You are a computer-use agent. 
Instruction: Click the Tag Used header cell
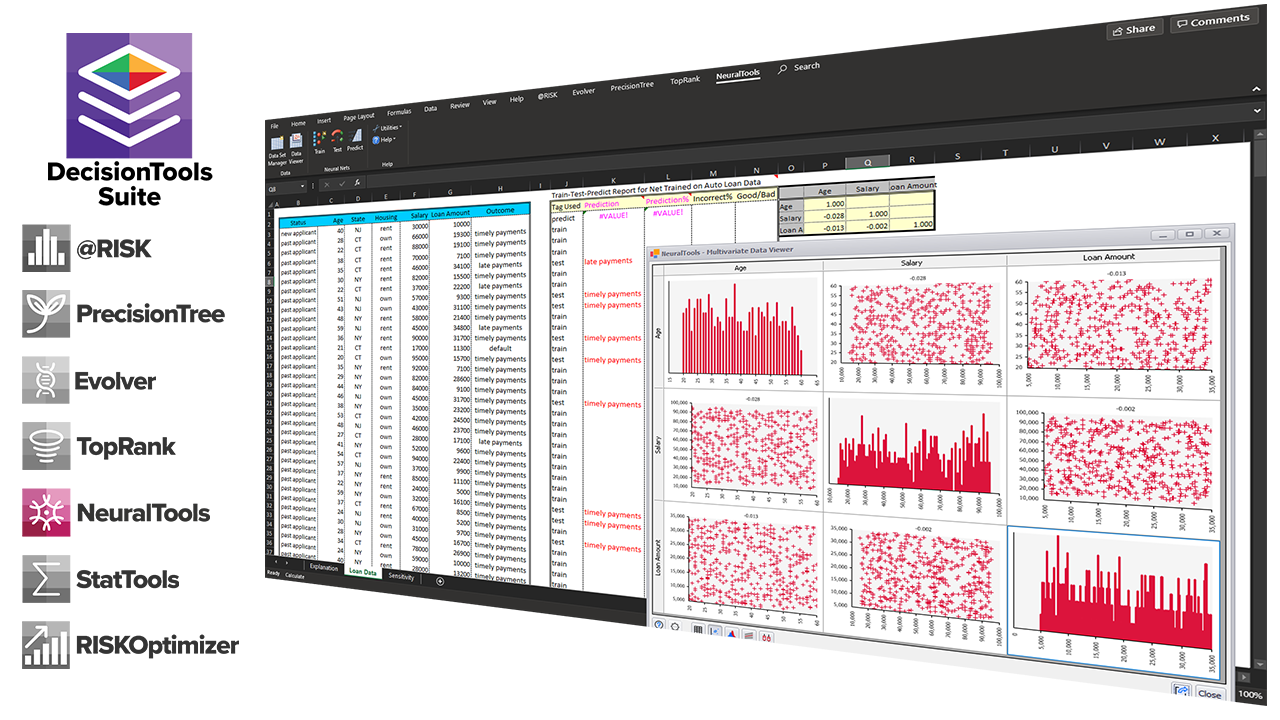point(566,207)
